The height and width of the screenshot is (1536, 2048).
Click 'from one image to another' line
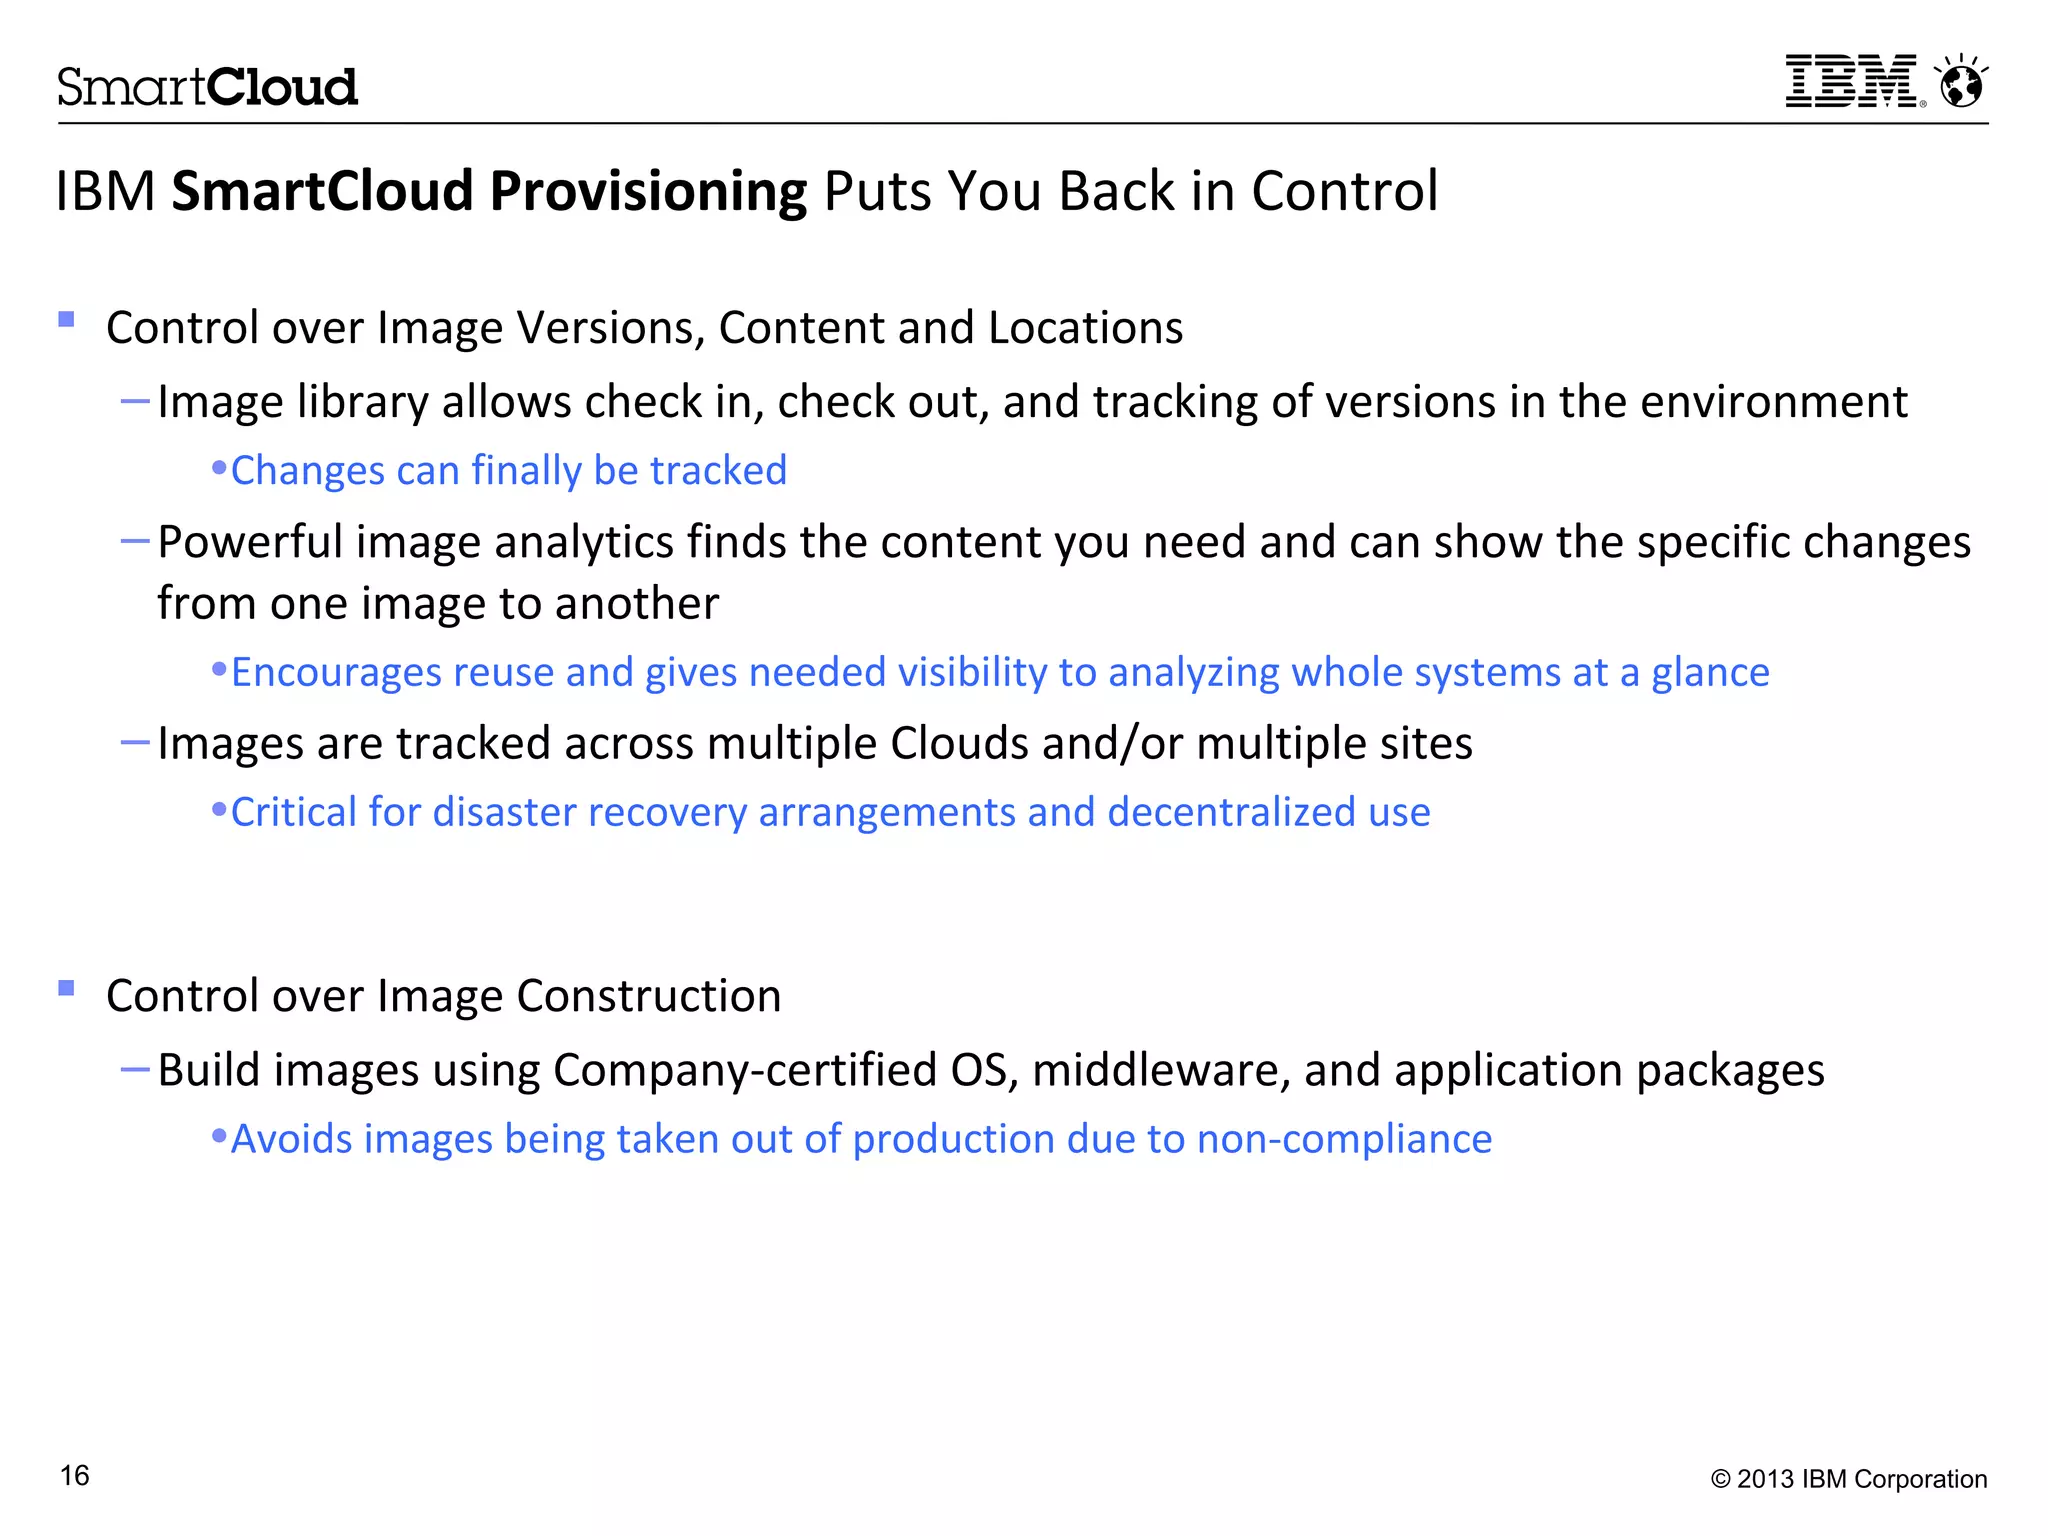[x=438, y=603]
